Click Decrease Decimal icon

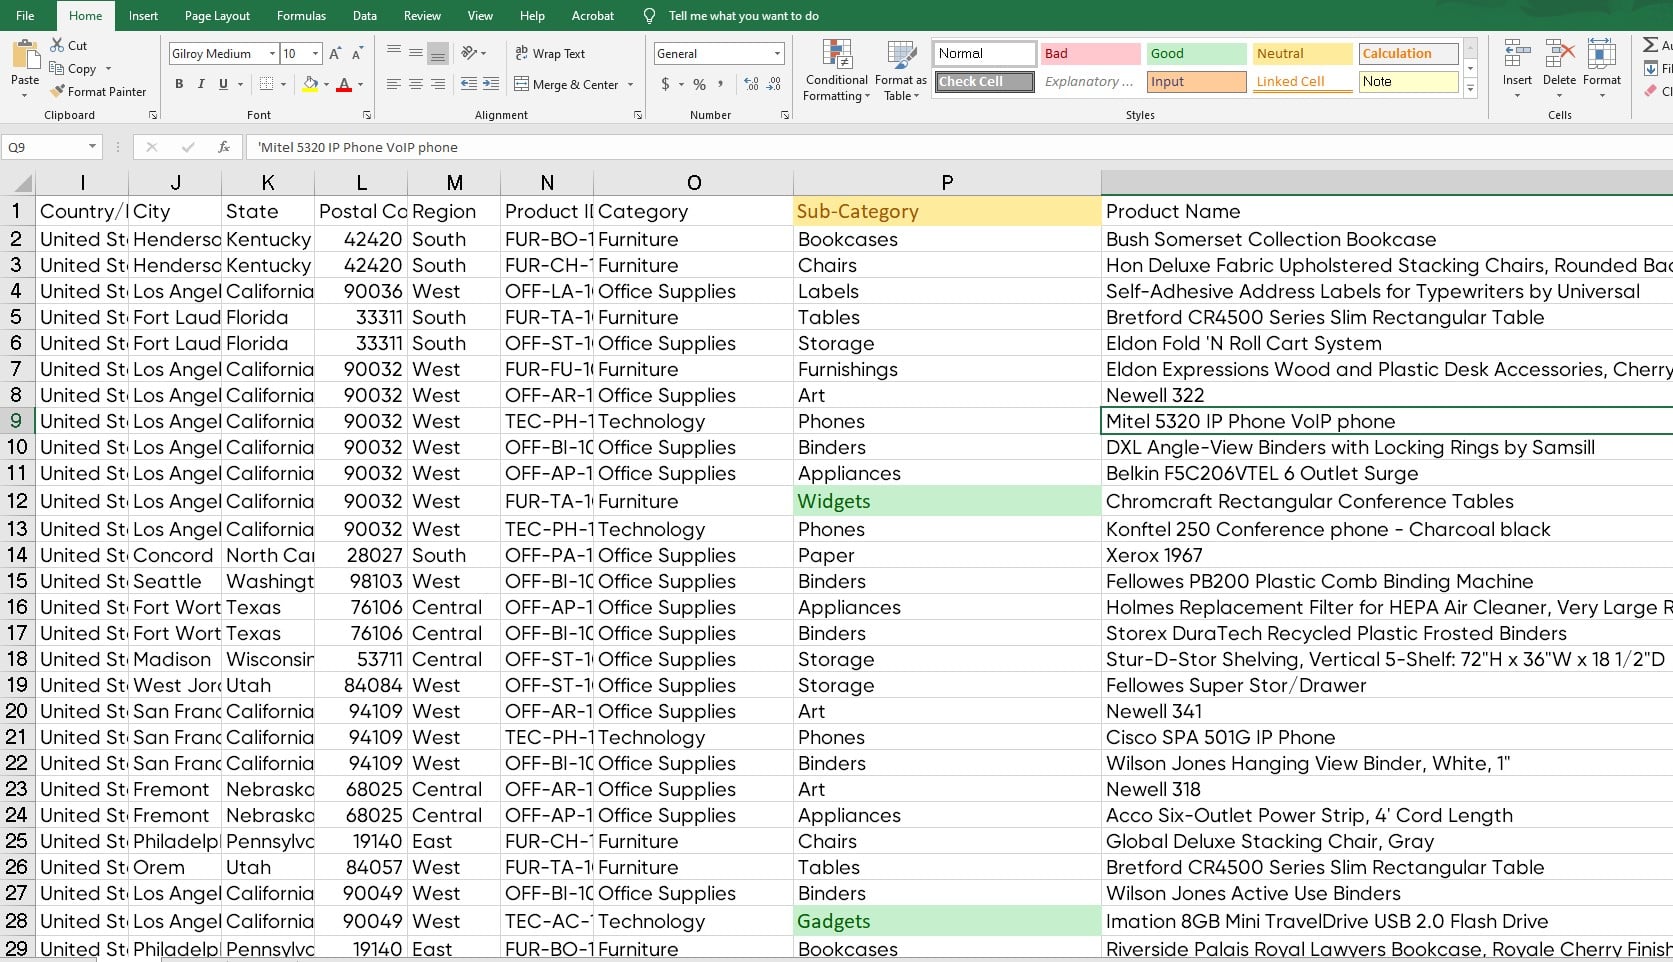[x=774, y=84]
